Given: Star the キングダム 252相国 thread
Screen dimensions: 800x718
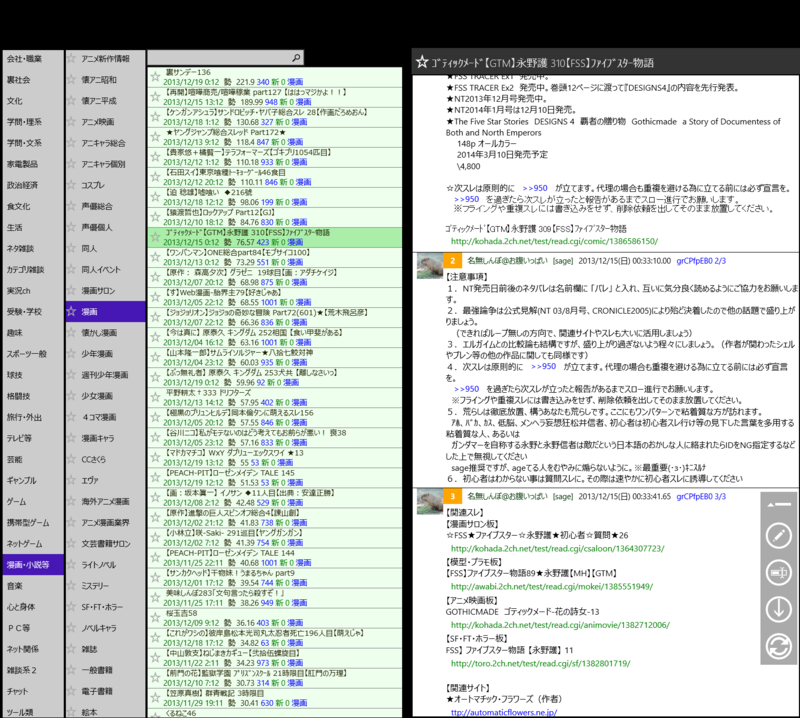Looking at the screenshot, I should [x=155, y=337].
